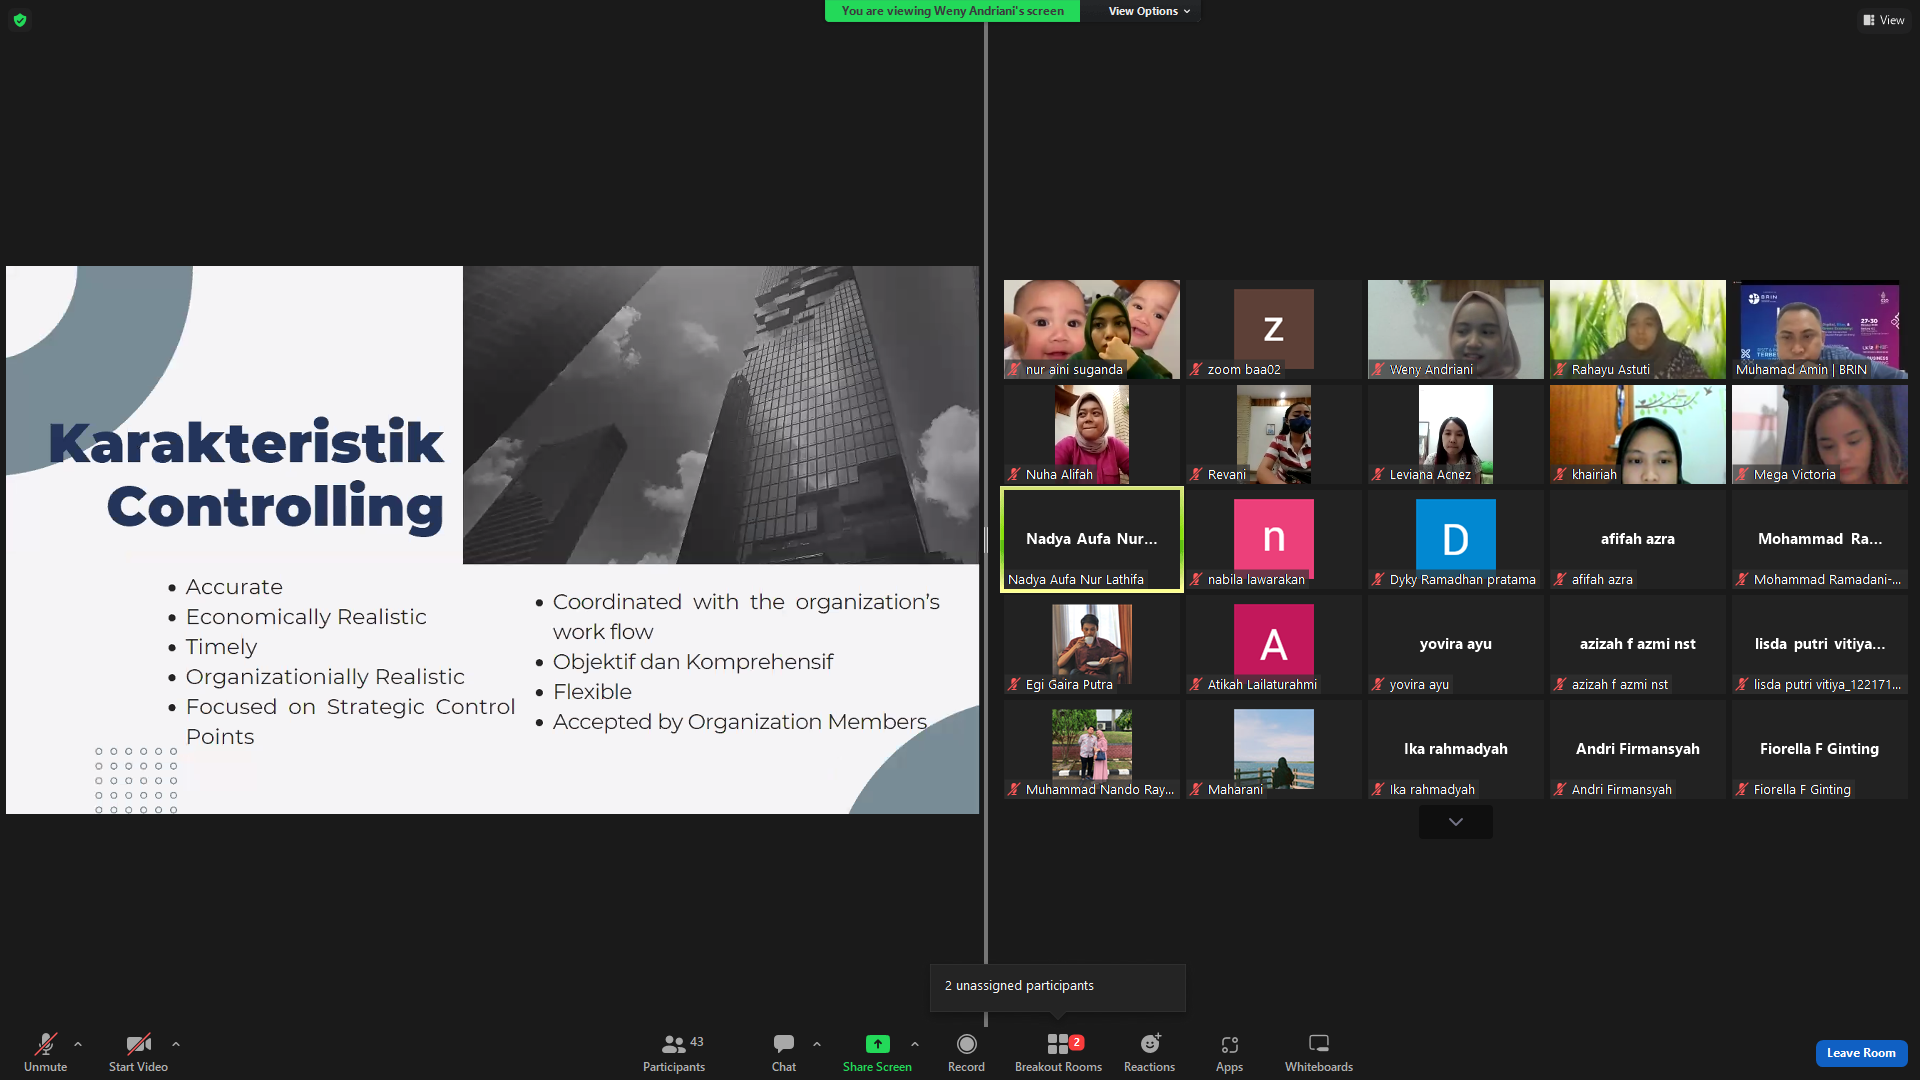
Task: Click the Unmute microphone icon
Action: pyautogui.click(x=46, y=1044)
